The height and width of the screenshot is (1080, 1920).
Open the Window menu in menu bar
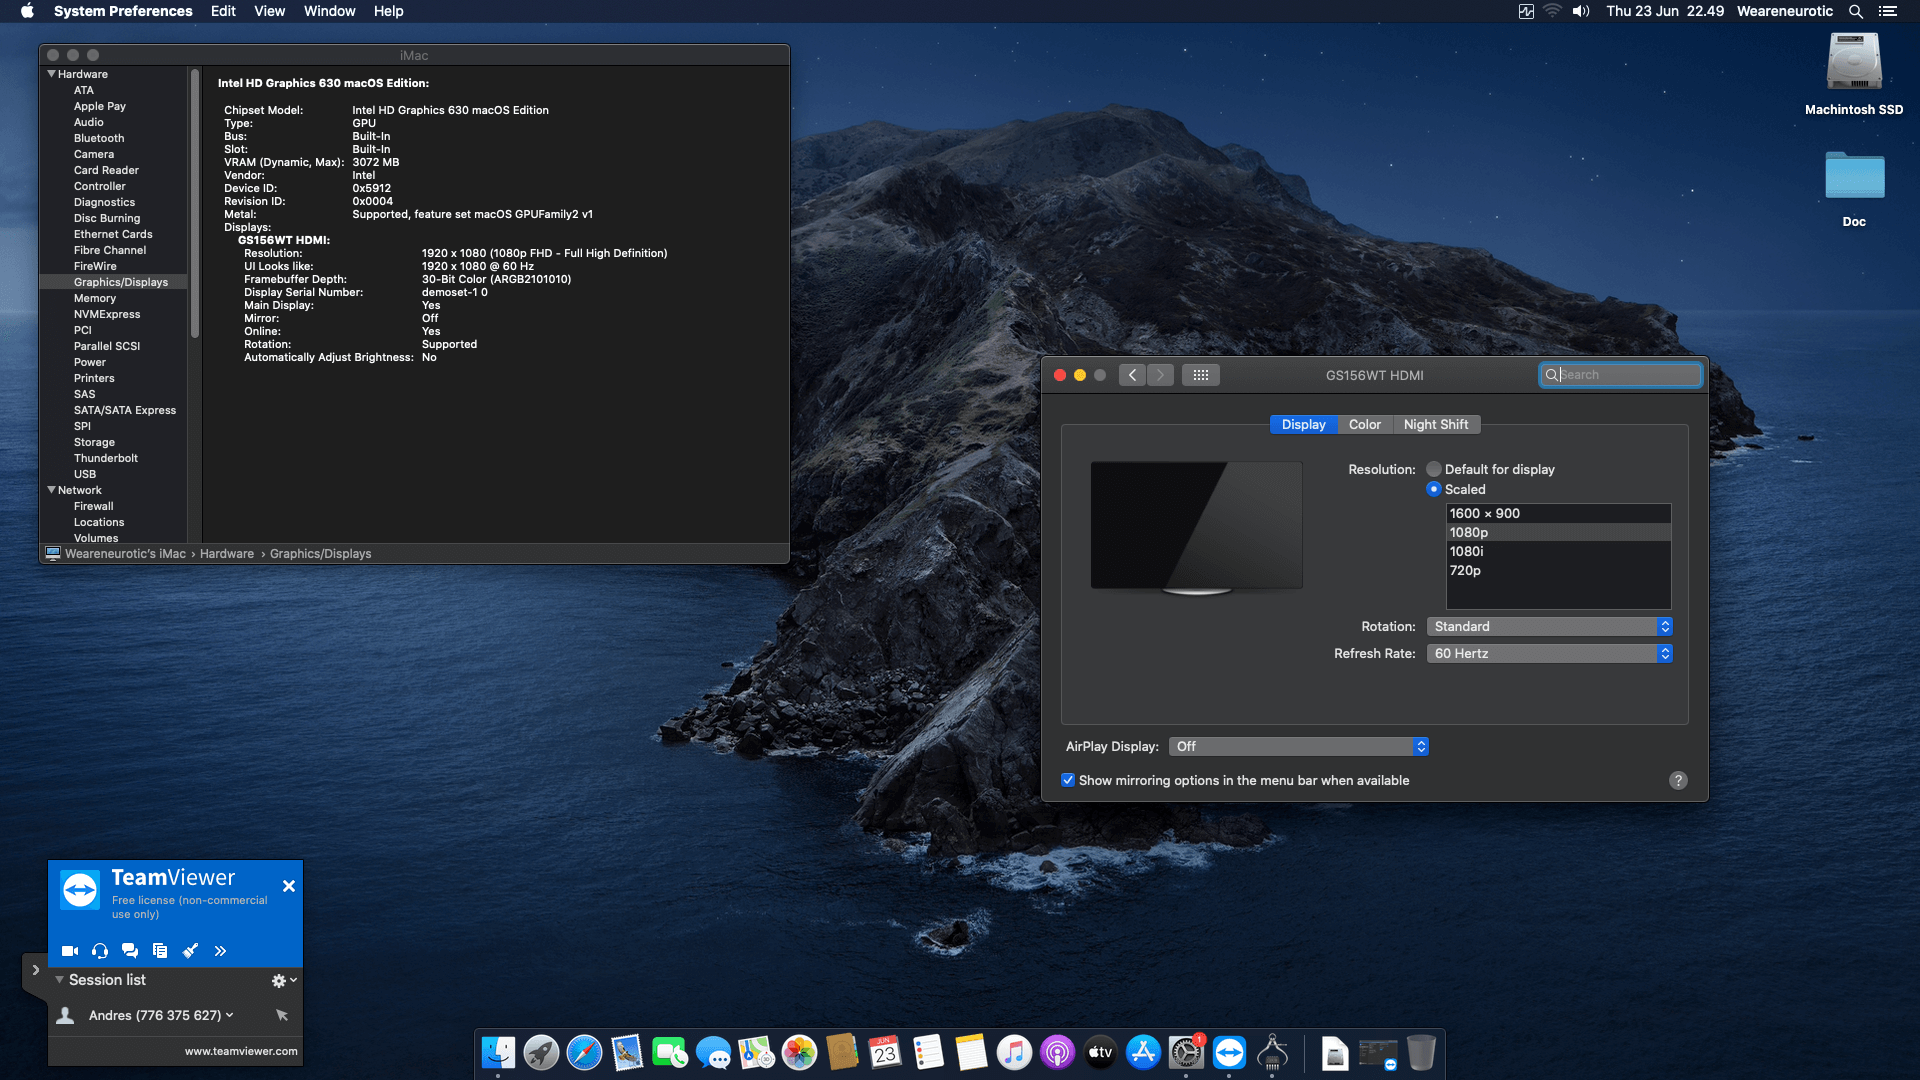point(329,11)
